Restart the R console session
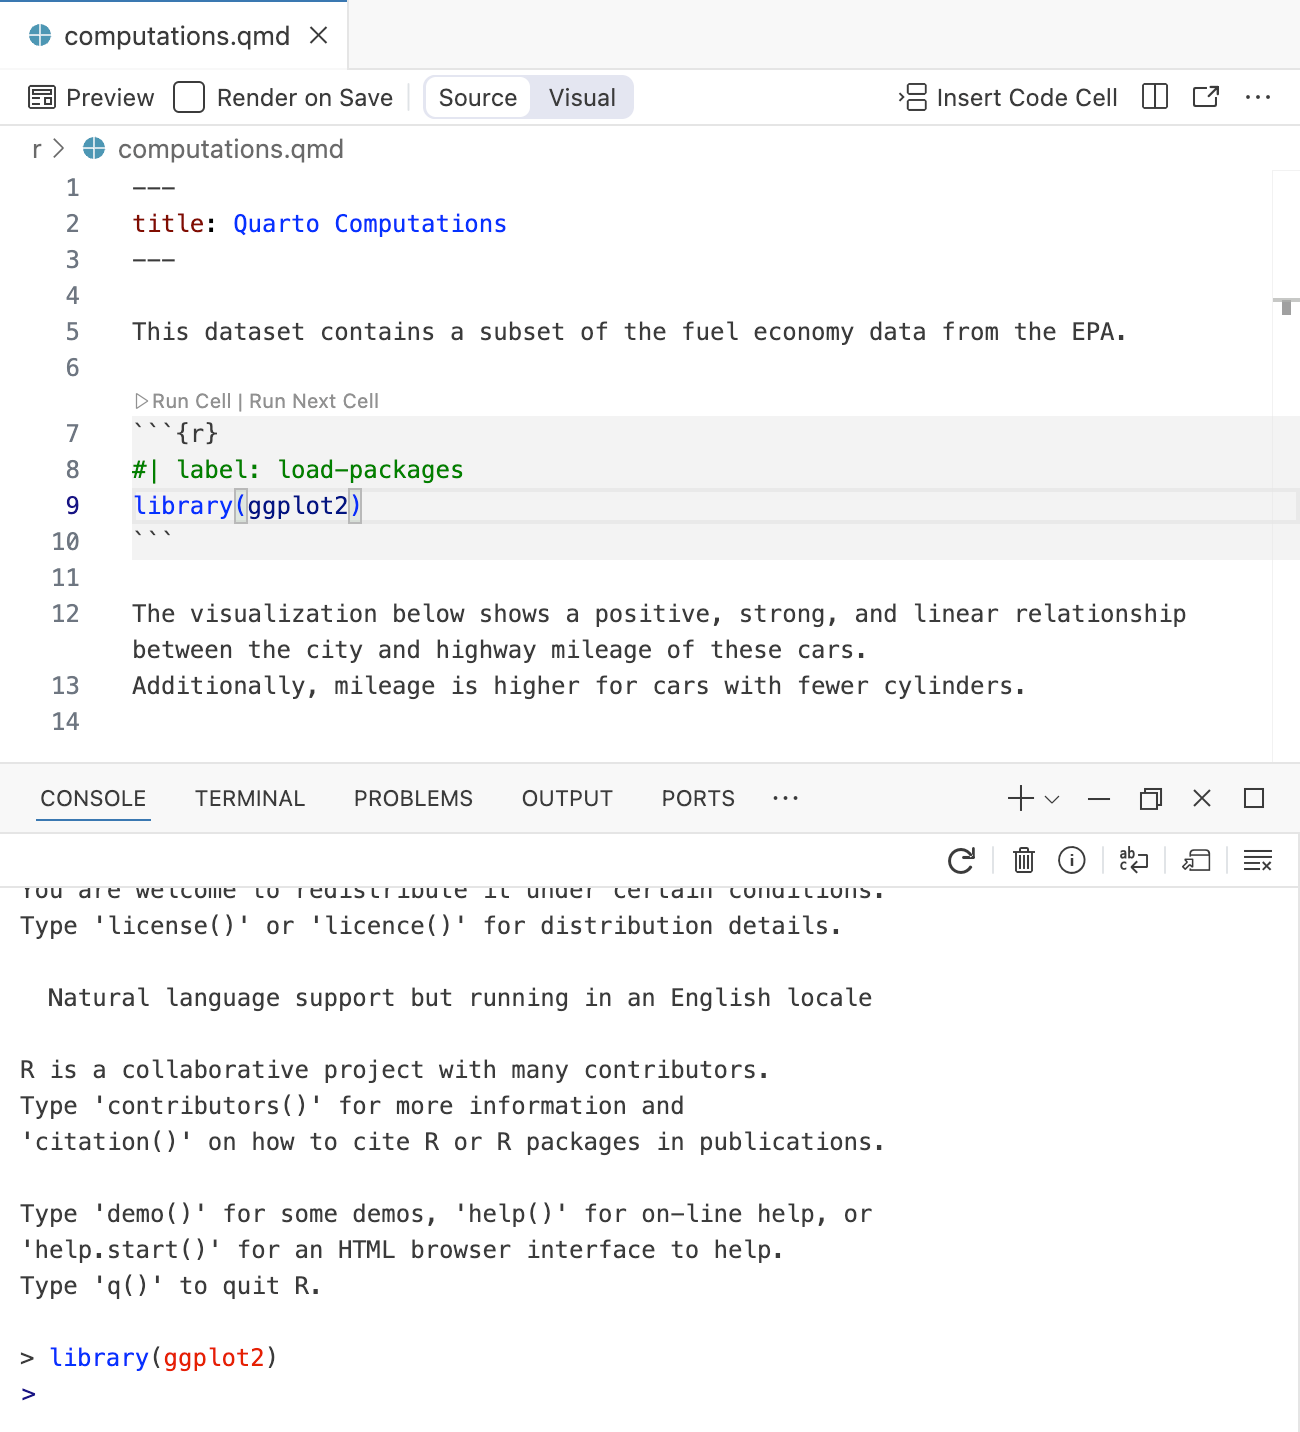 point(961,860)
